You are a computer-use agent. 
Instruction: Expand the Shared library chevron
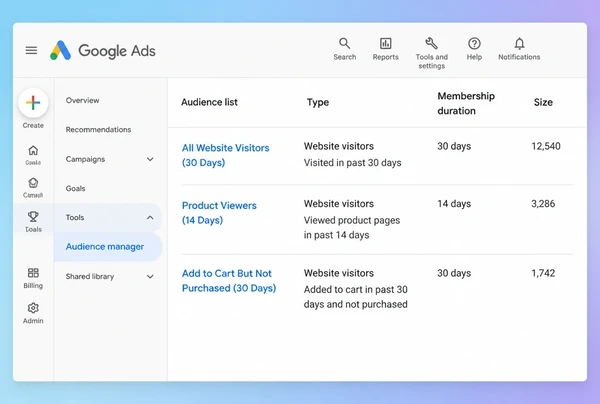[150, 277]
